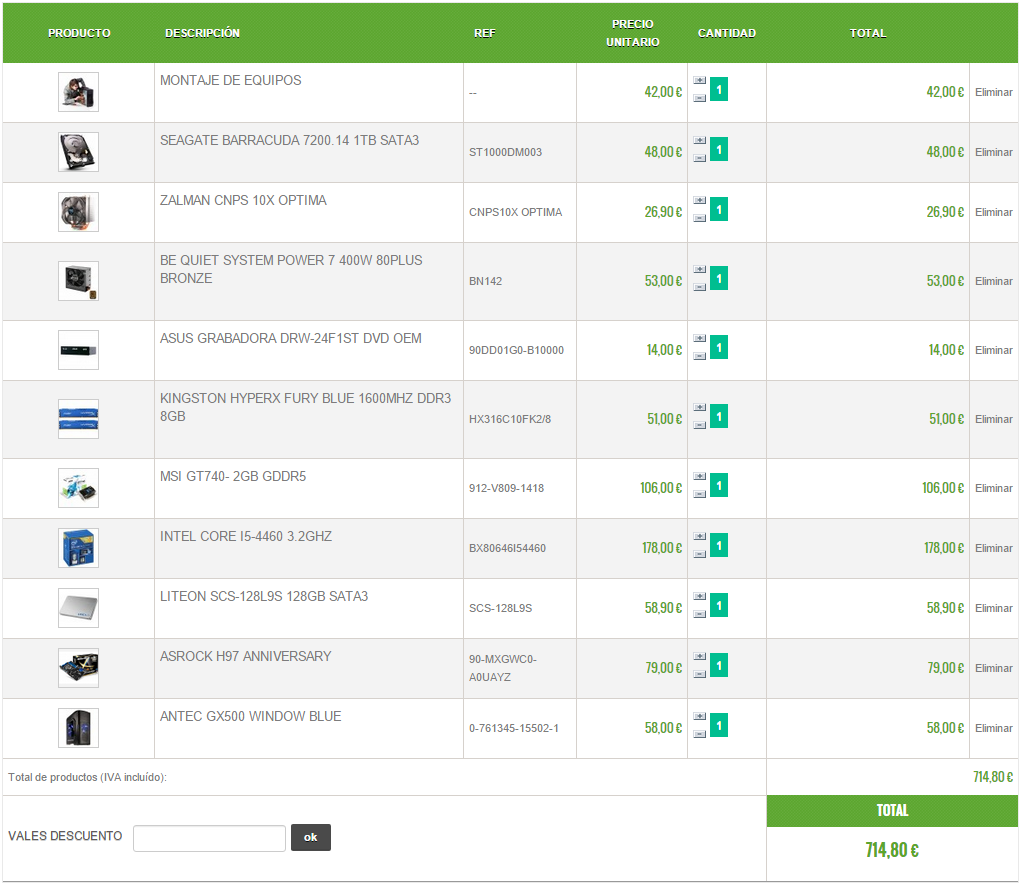Image resolution: width=1022 pixels, height=886 pixels.
Task: Decrease quantity of Kingston HyperX Fury RAM
Action: [x=699, y=426]
